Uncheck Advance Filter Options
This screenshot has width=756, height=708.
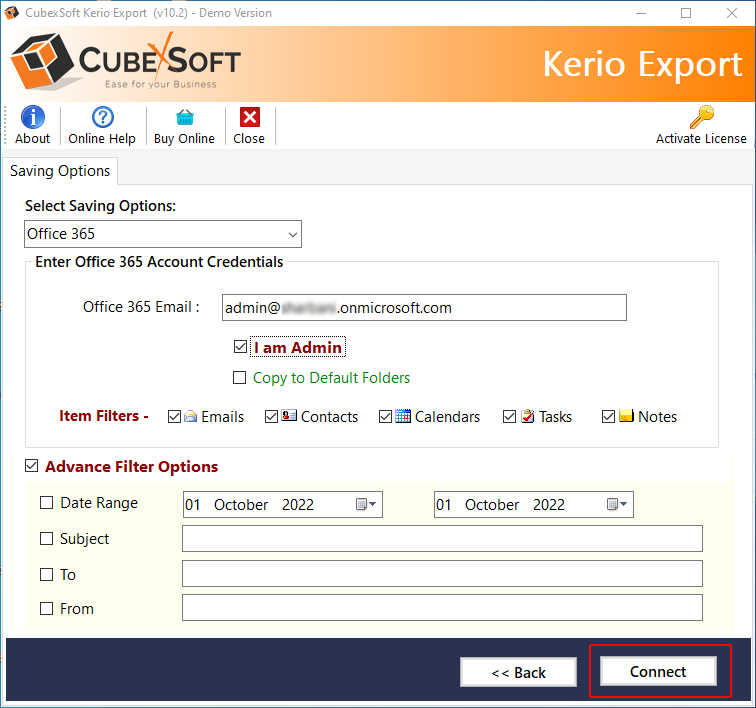point(32,466)
